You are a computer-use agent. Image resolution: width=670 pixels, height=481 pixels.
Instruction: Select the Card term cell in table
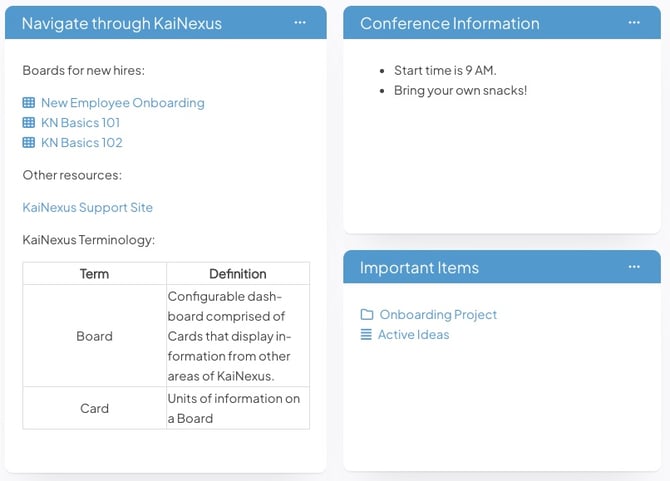point(94,408)
